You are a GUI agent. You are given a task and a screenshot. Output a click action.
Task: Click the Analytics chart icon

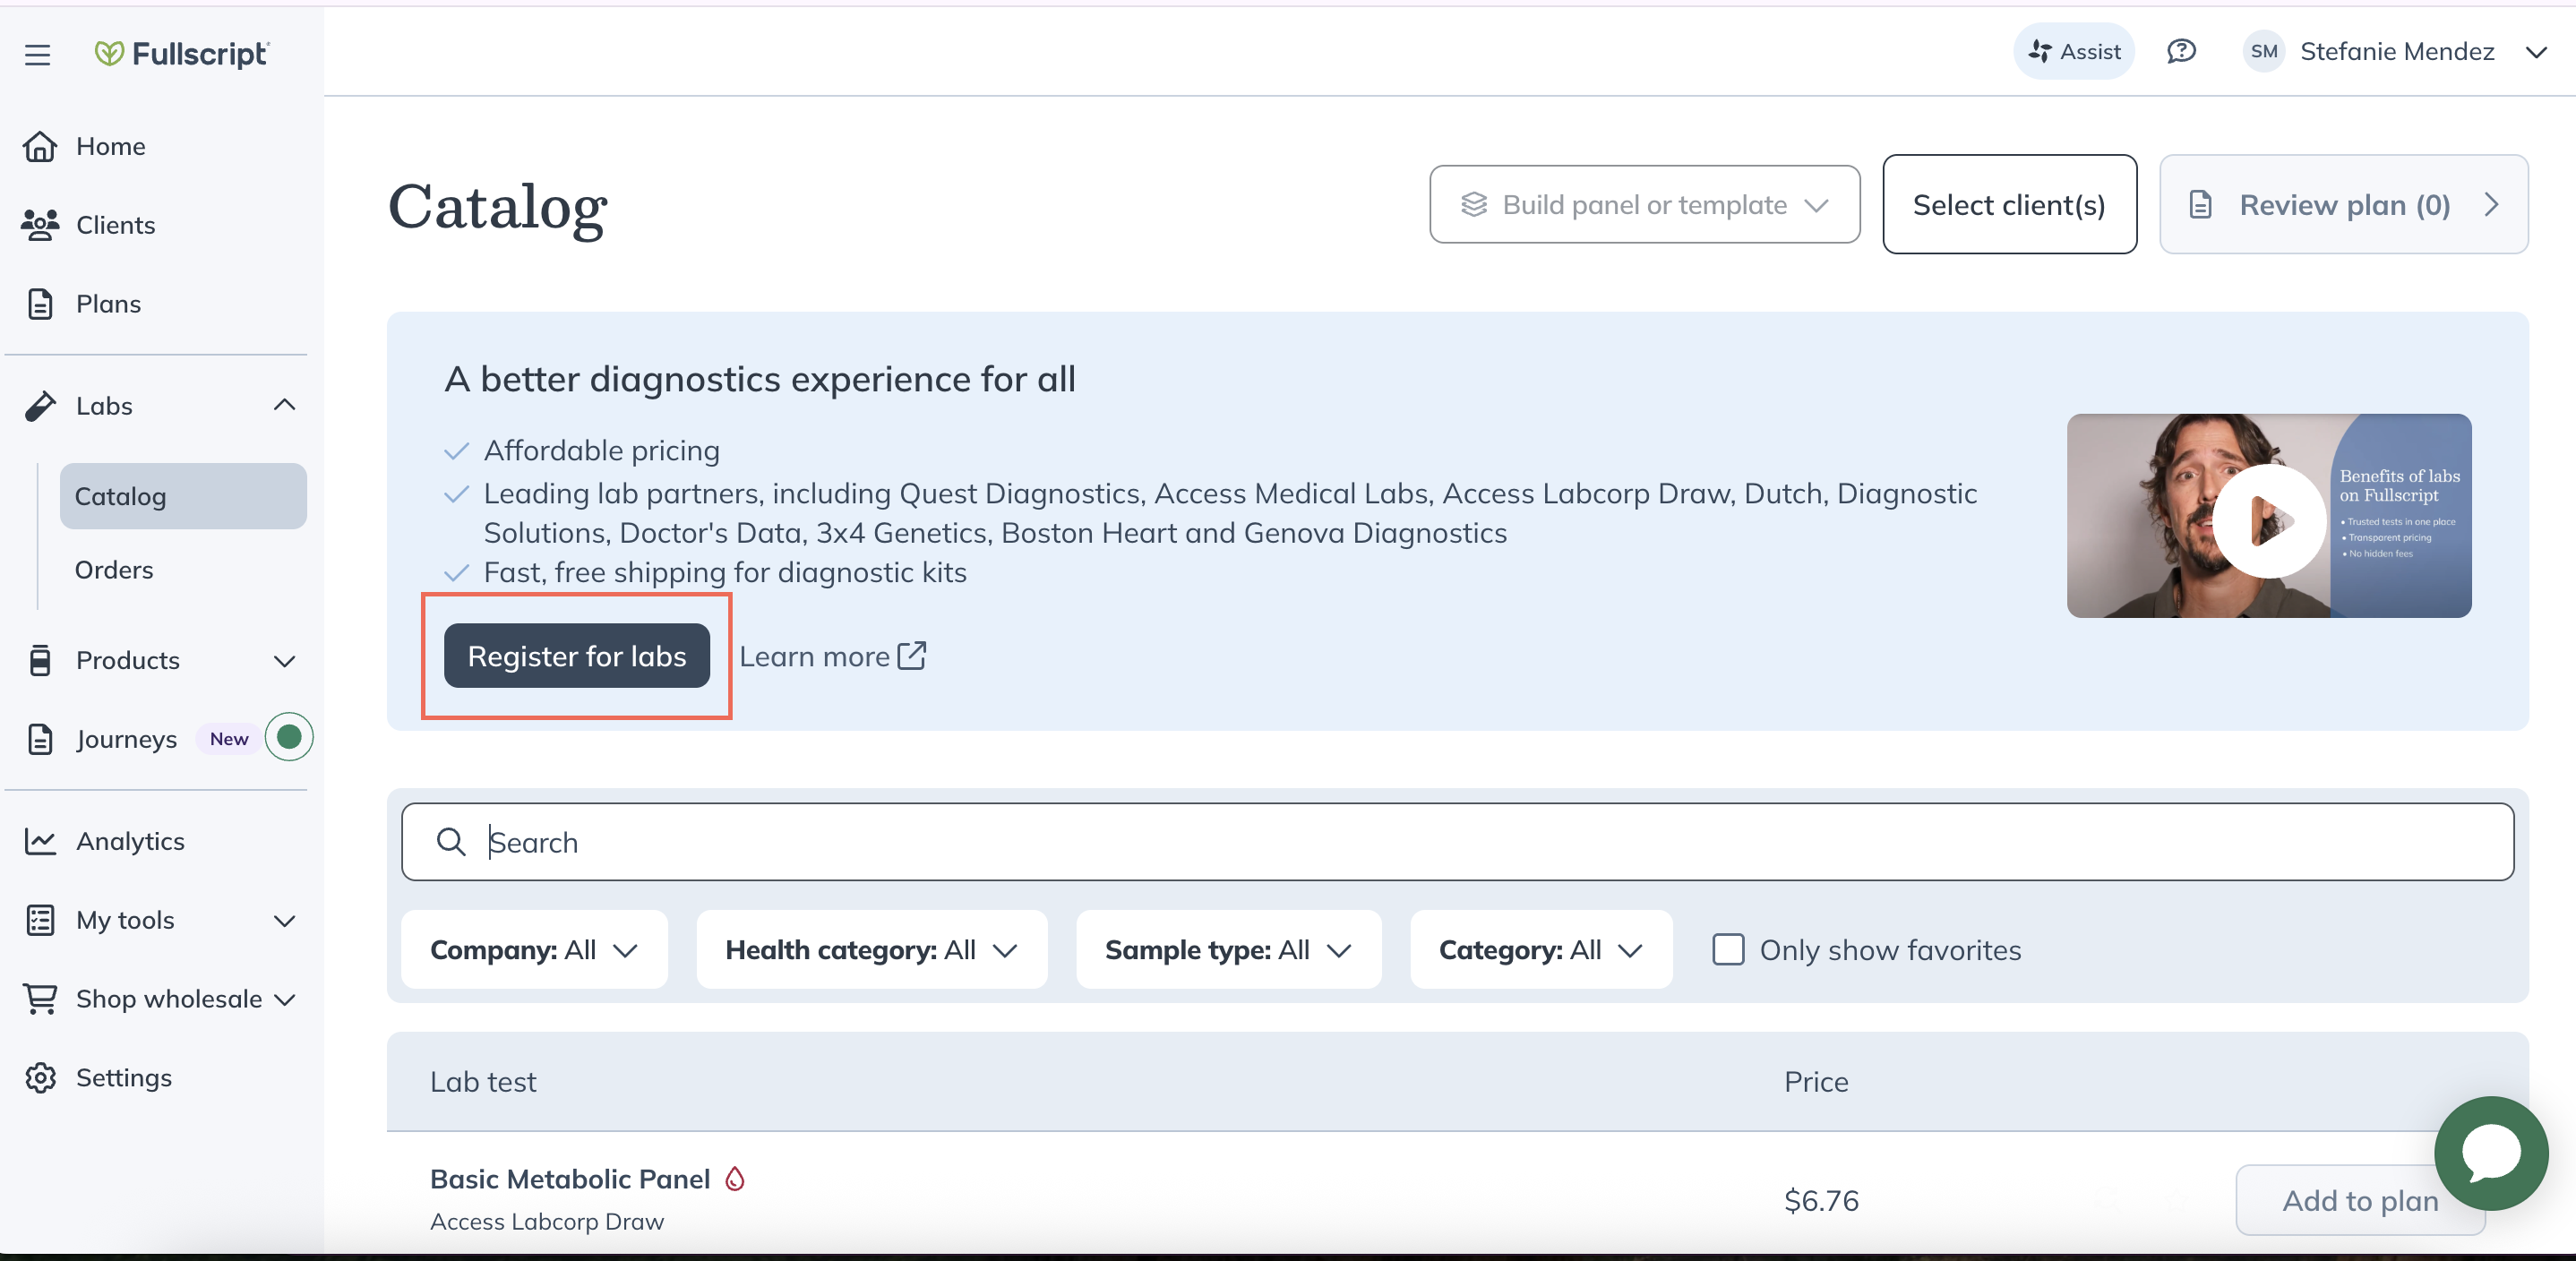[40, 841]
